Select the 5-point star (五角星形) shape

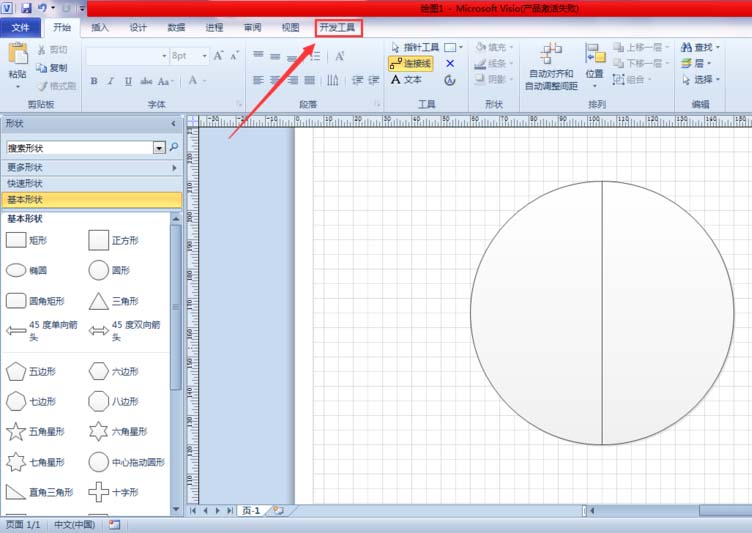click(x=35, y=432)
